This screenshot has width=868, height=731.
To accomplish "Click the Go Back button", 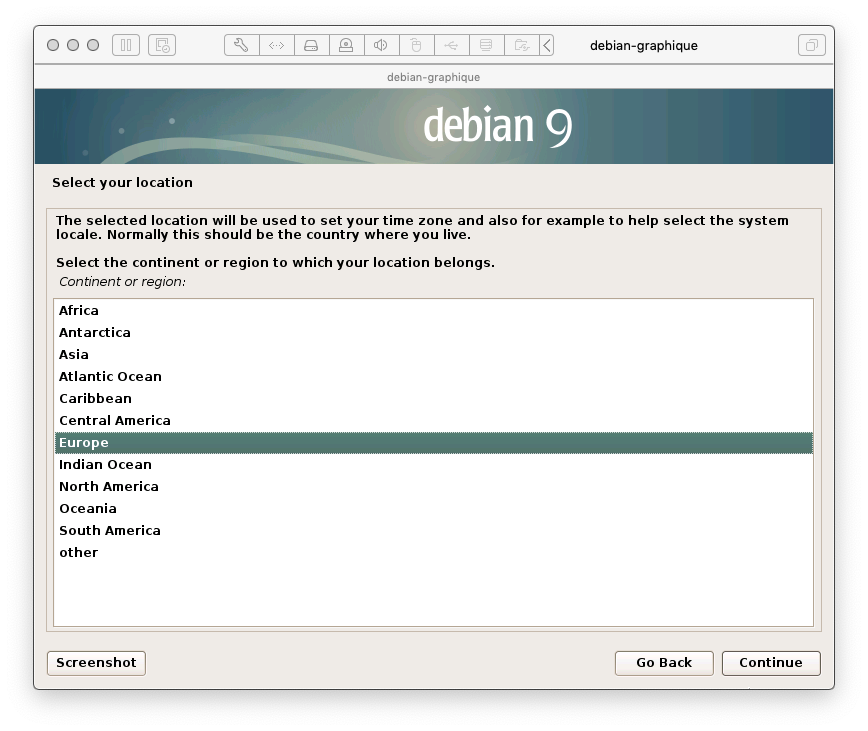I will tap(664, 663).
